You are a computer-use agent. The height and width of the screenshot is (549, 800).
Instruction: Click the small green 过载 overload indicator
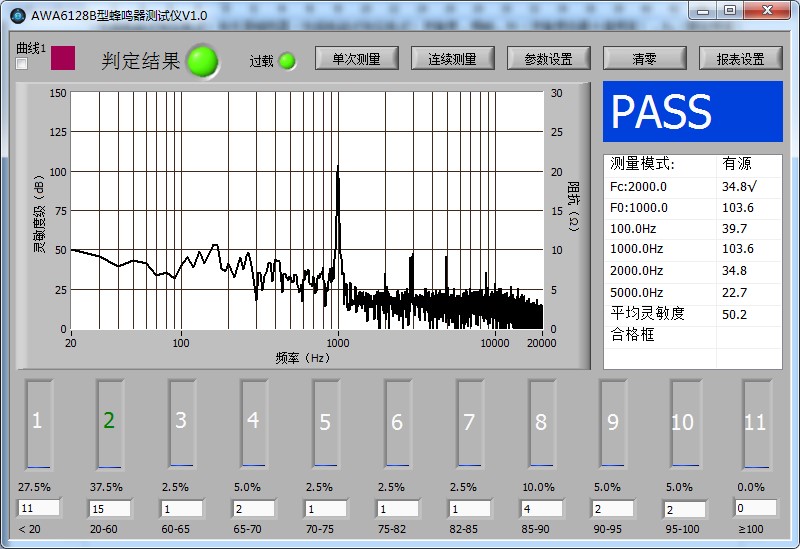[x=287, y=61]
